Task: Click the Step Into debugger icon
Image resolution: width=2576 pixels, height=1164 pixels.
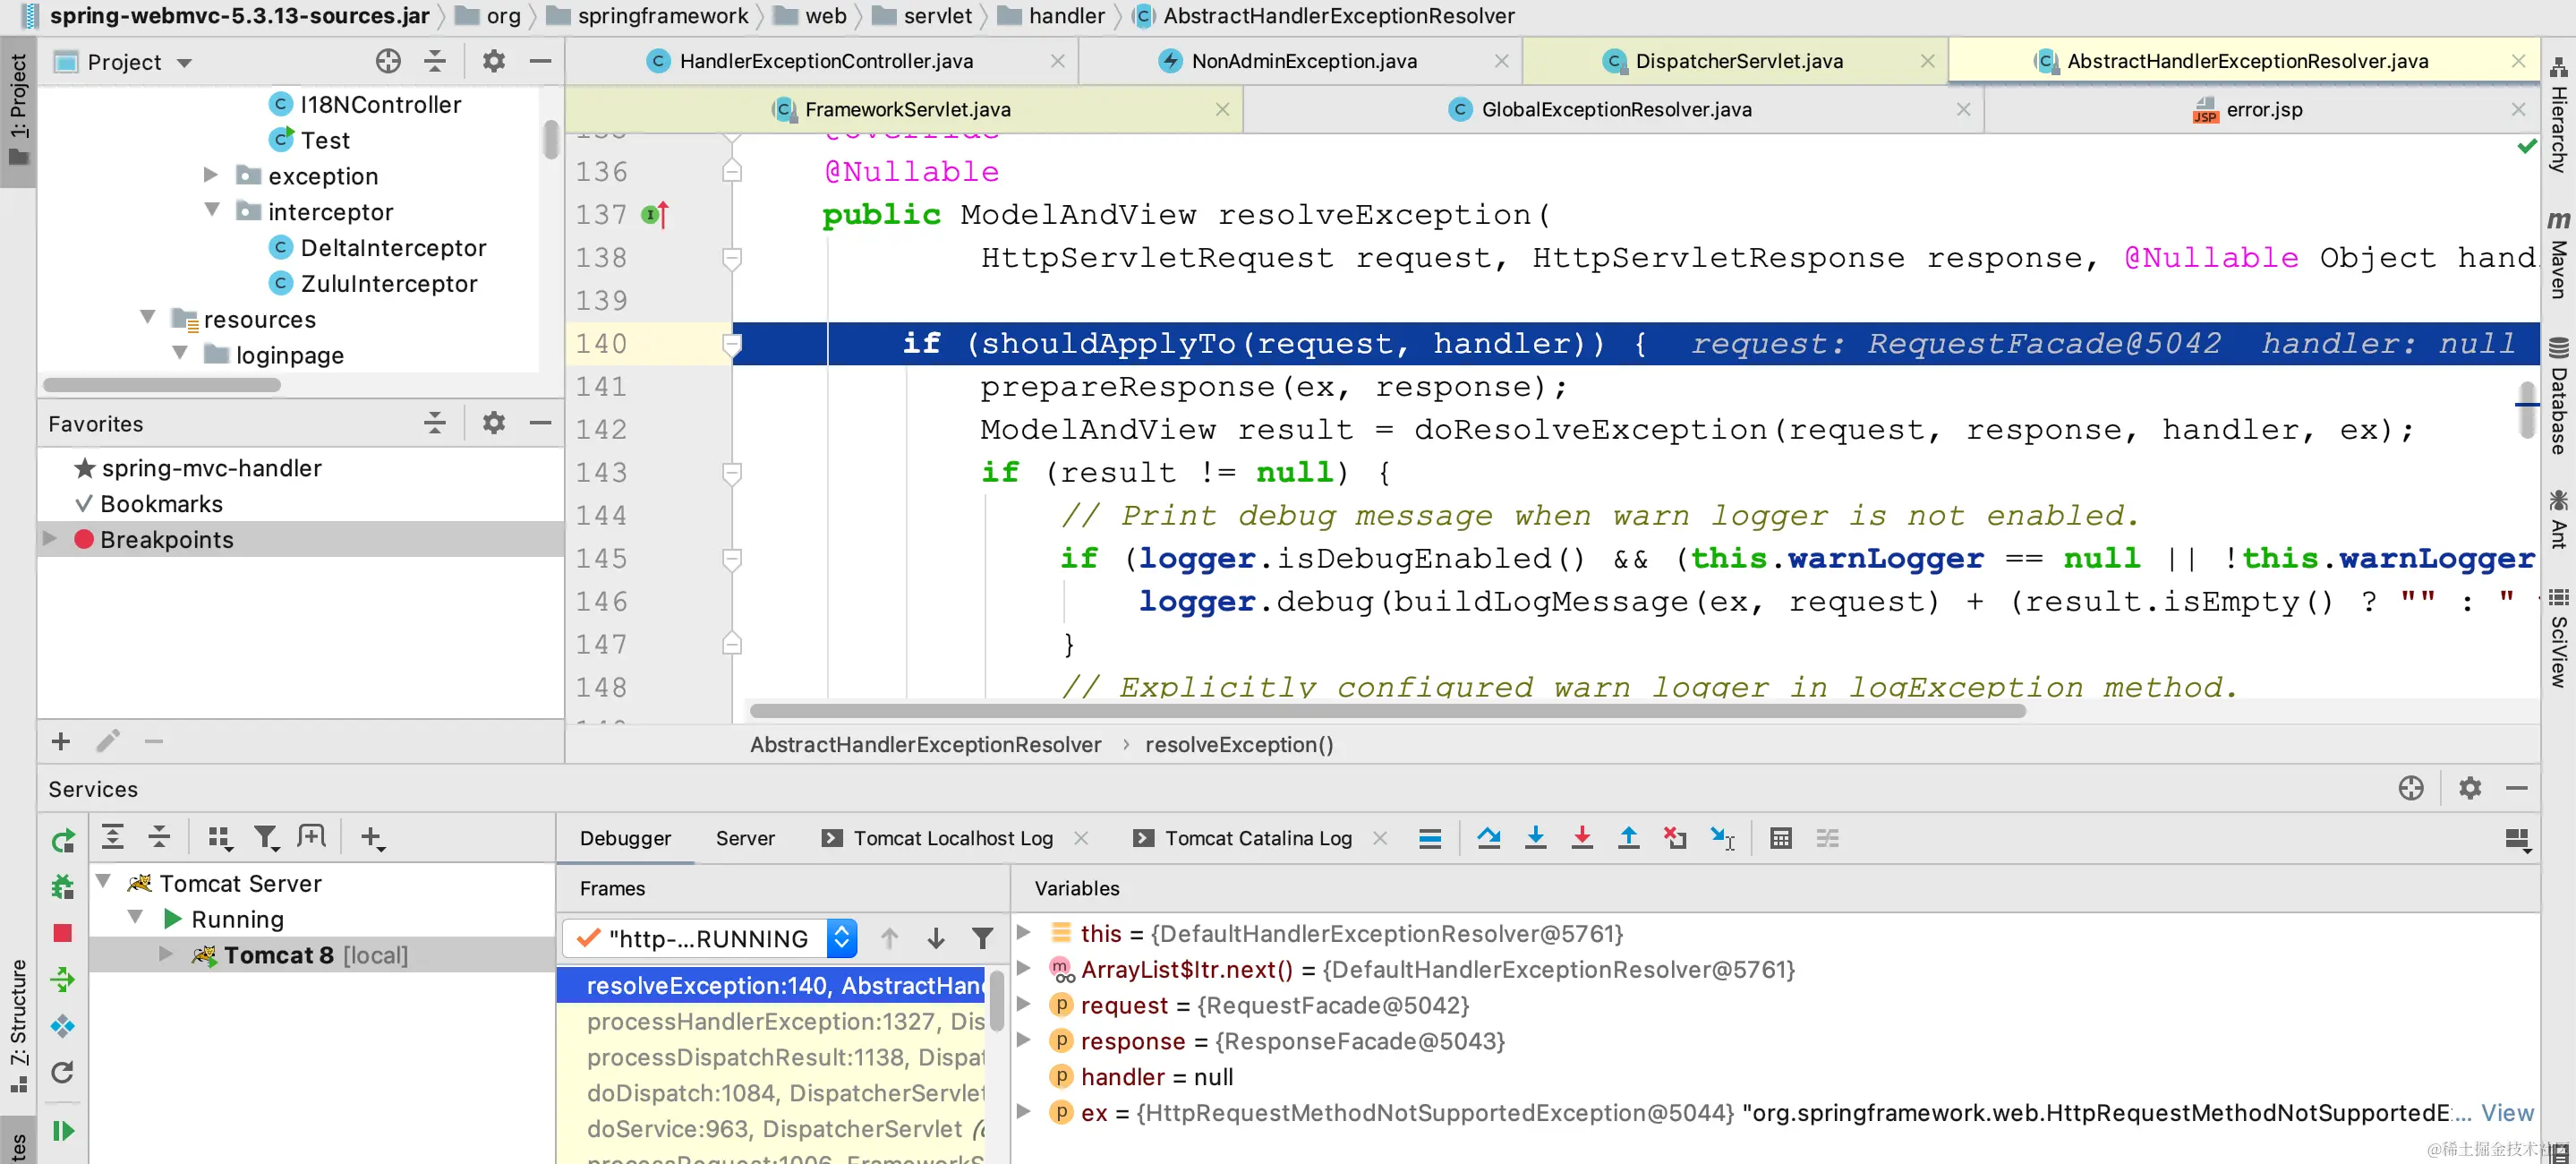Action: point(1535,838)
